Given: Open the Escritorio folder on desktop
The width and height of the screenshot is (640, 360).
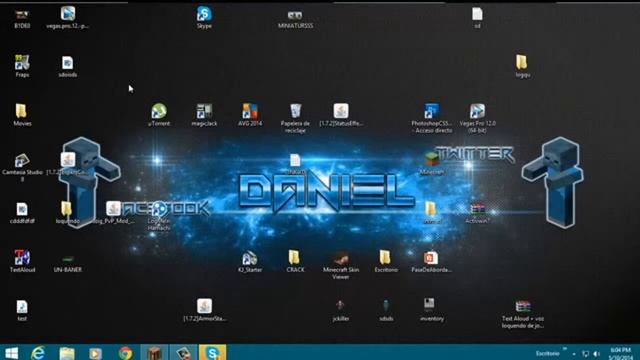Looking at the screenshot, I should (385, 258).
